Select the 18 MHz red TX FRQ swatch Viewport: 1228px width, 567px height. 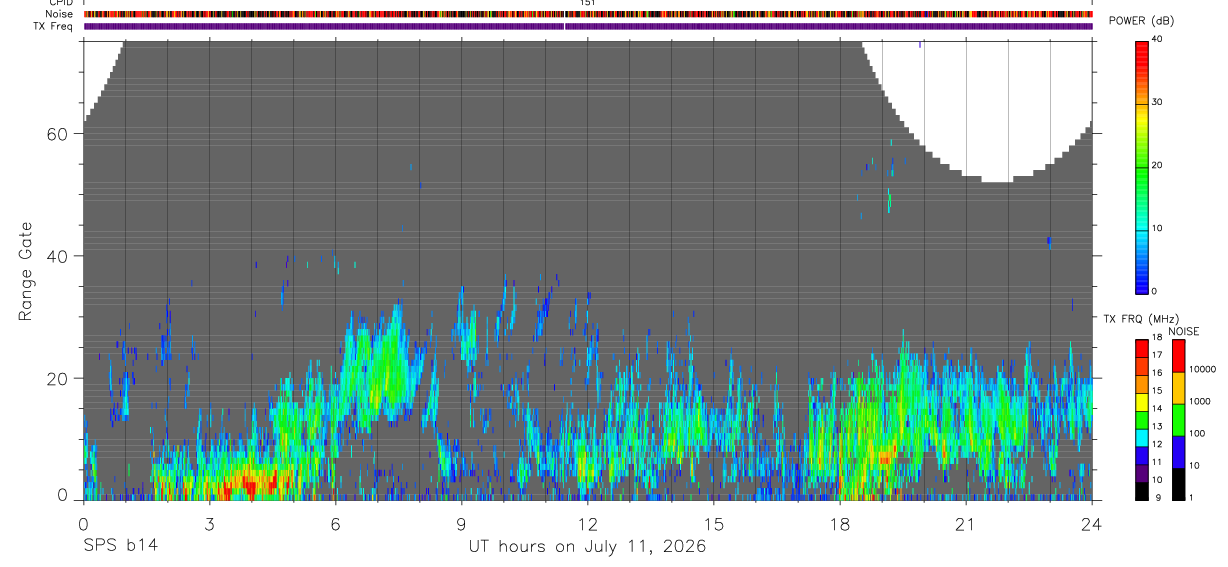click(1142, 347)
